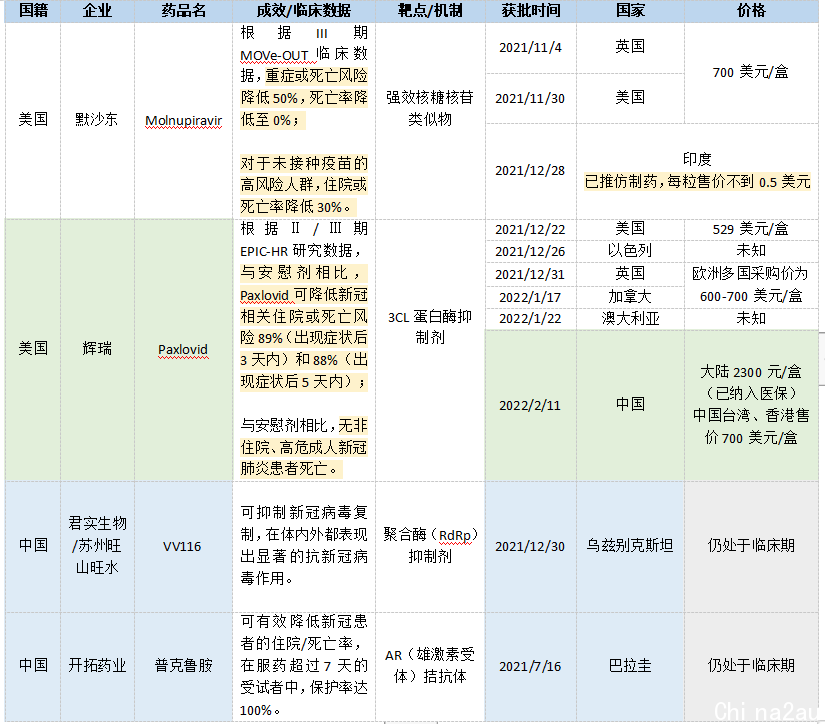Click the 默沙东 company cell
The height and width of the screenshot is (724, 825).
click(97, 119)
